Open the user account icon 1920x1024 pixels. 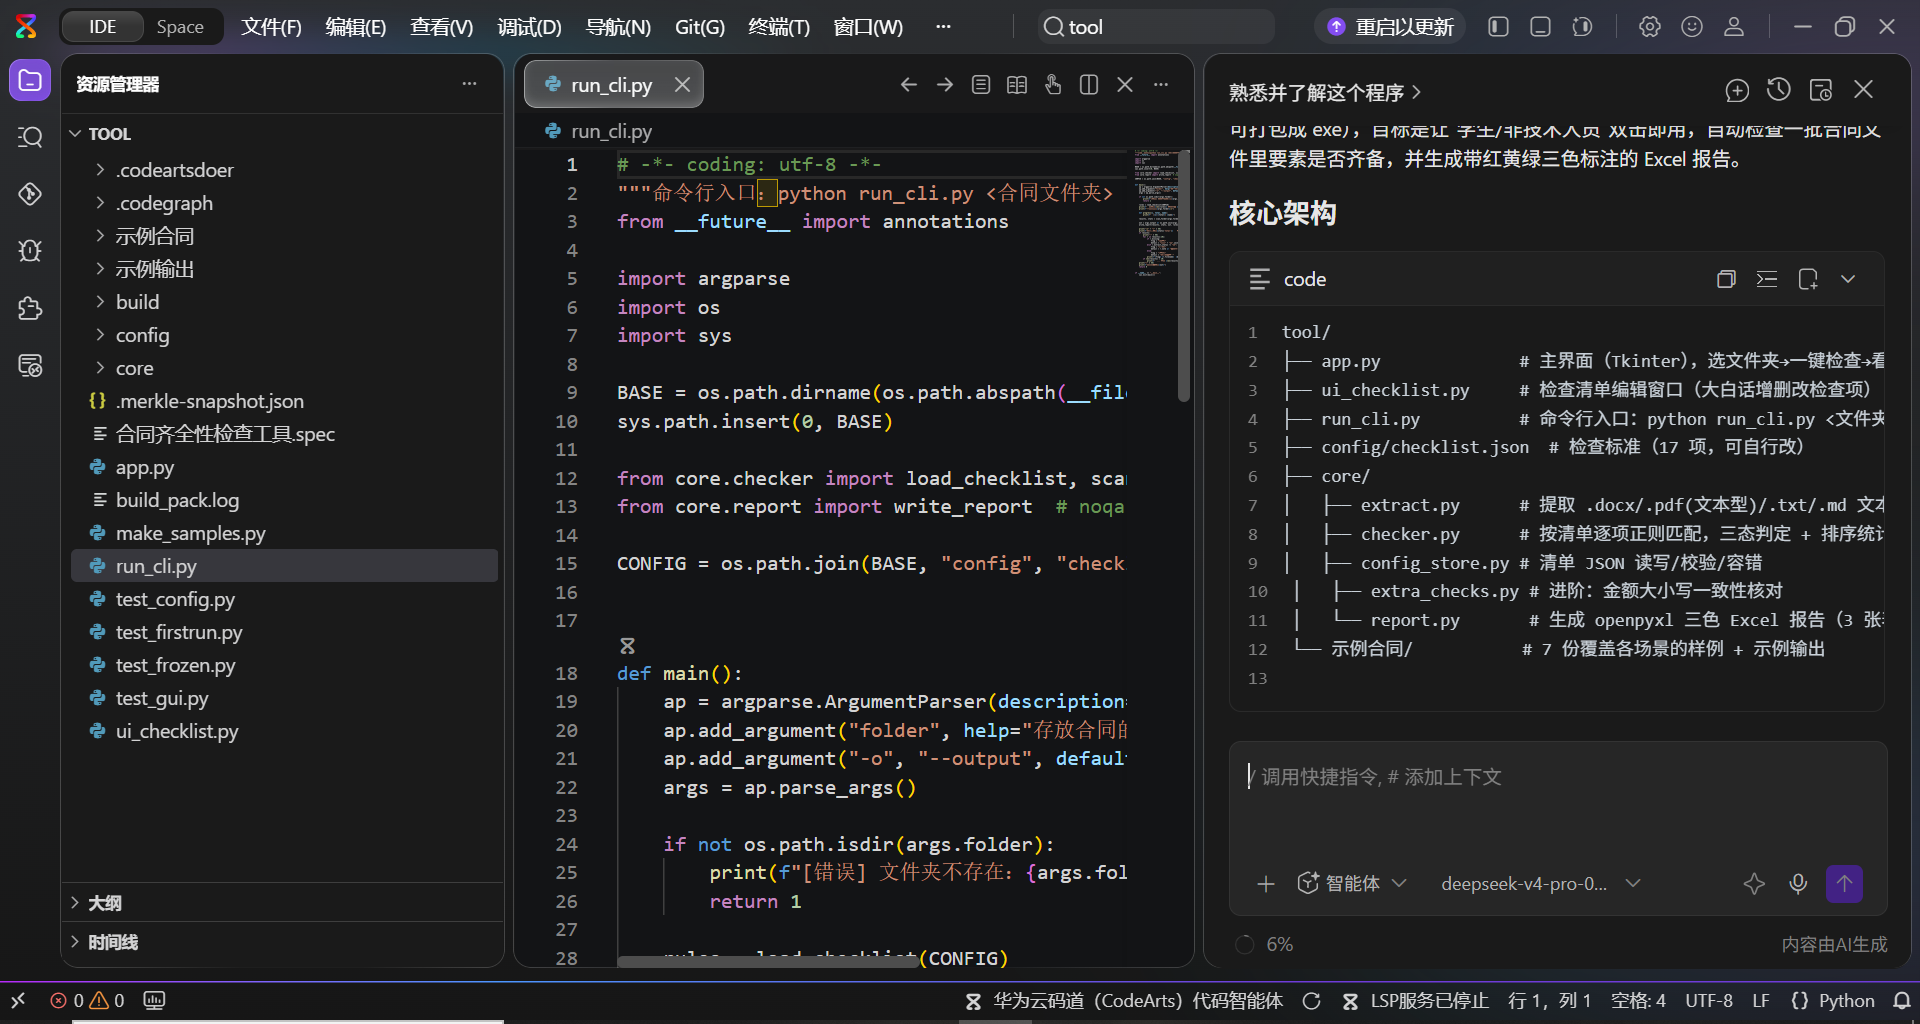coord(1734,27)
